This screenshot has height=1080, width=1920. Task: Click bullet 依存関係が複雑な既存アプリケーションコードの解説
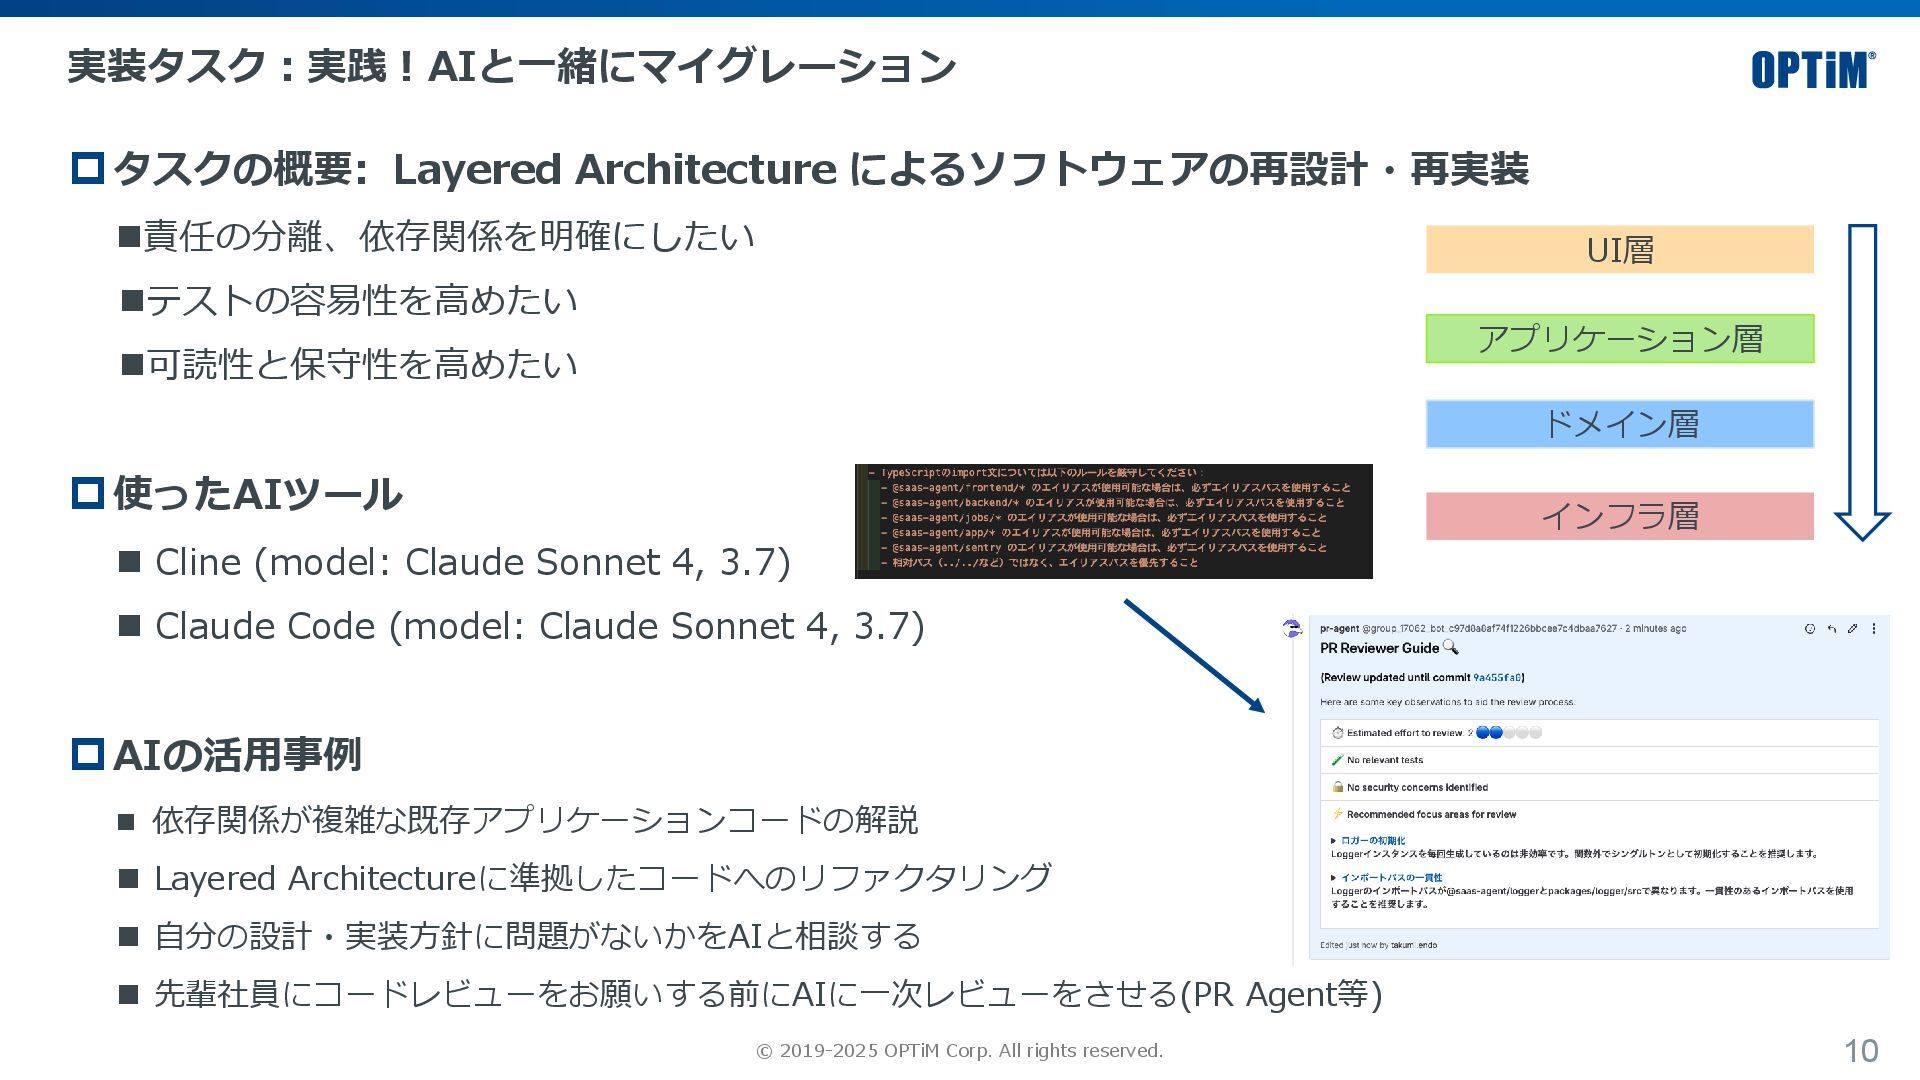(x=535, y=821)
